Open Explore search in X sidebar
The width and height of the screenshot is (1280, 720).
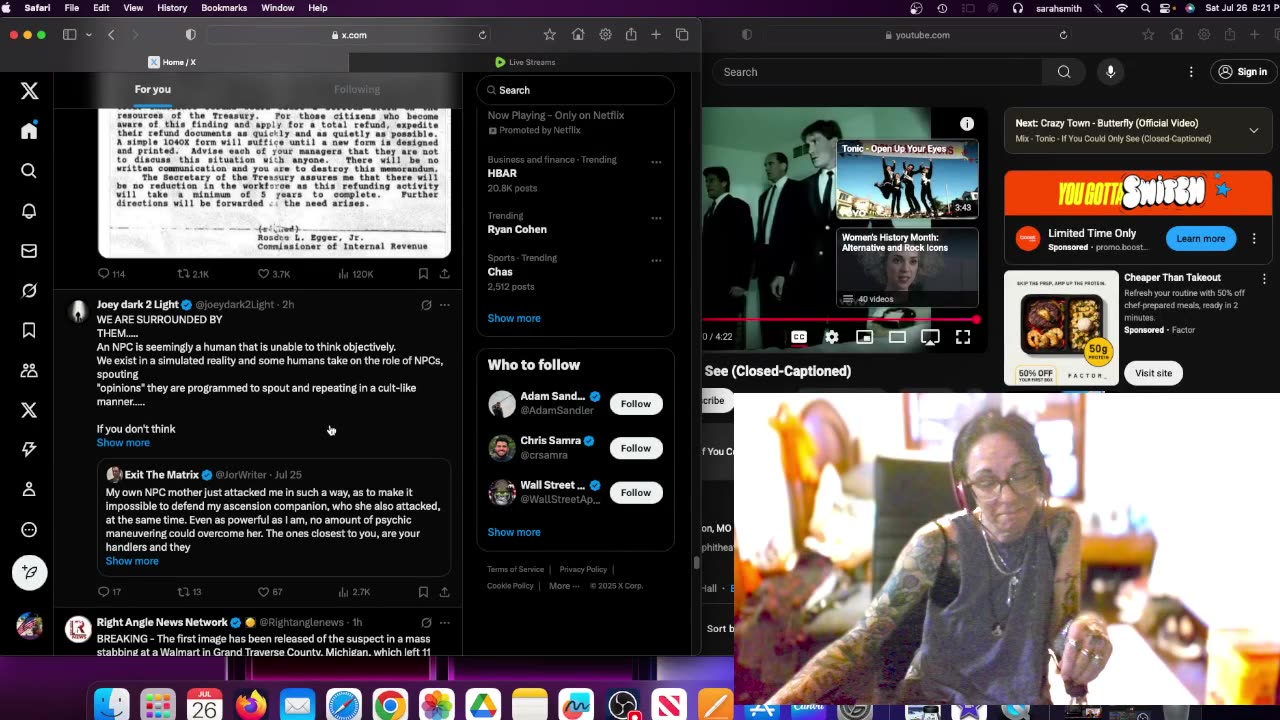coord(29,171)
